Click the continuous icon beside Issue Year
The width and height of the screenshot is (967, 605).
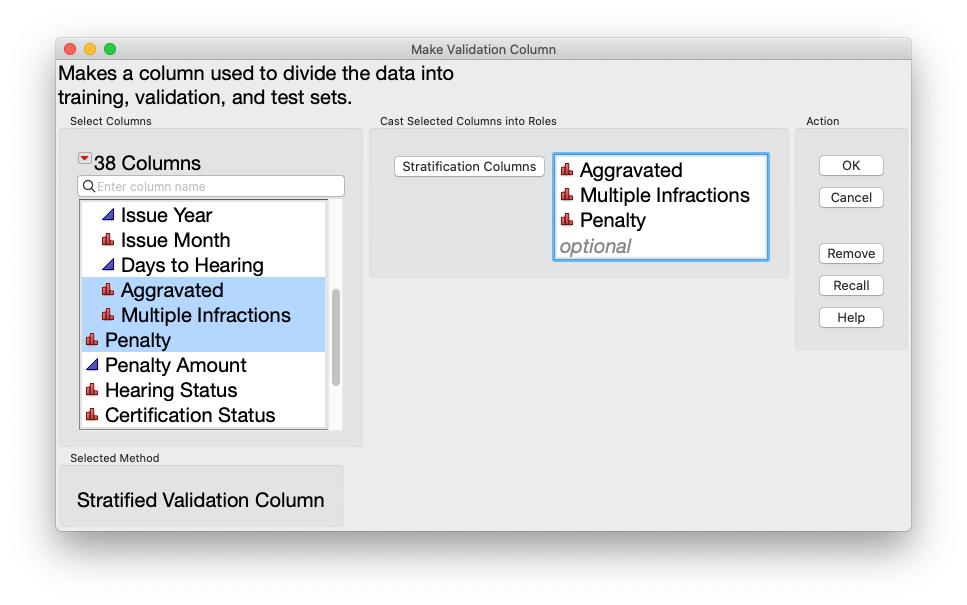pos(109,215)
